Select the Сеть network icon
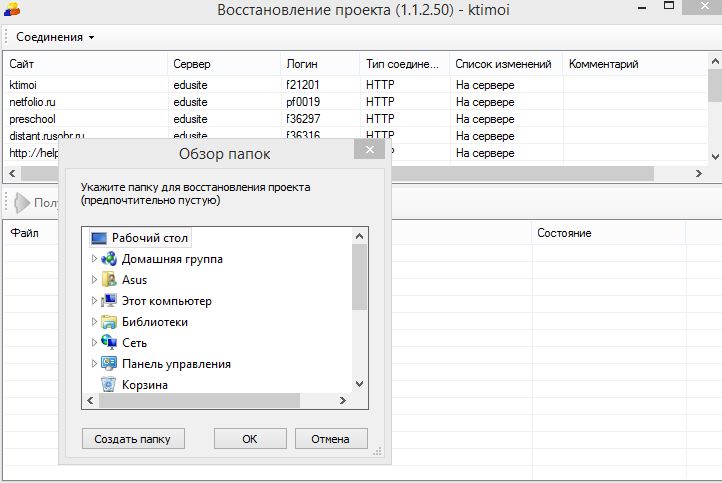The height and width of the screenshot is (483, 722). coord(109,343)
